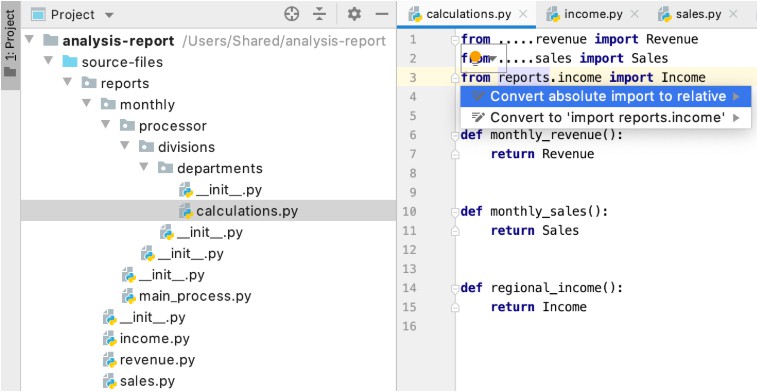This screenshot has height=392, width=757.
Task: Collapse the reports folder arrow
Action: 68,82
